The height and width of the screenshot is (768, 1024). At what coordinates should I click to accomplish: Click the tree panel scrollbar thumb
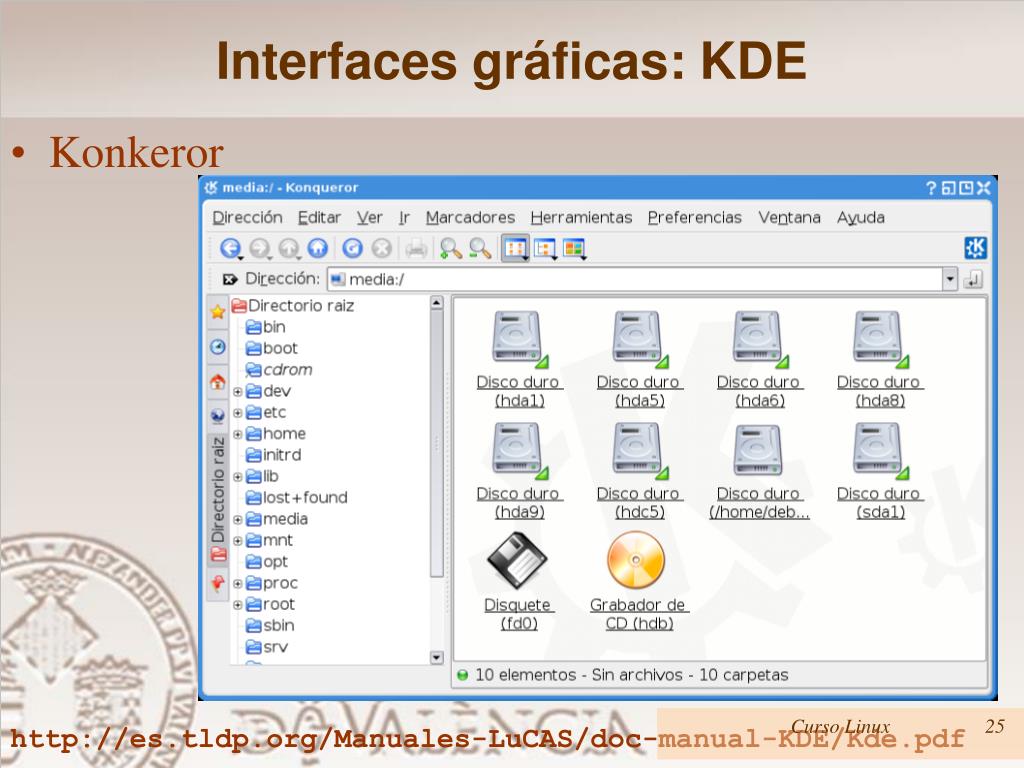coord(437,444)
